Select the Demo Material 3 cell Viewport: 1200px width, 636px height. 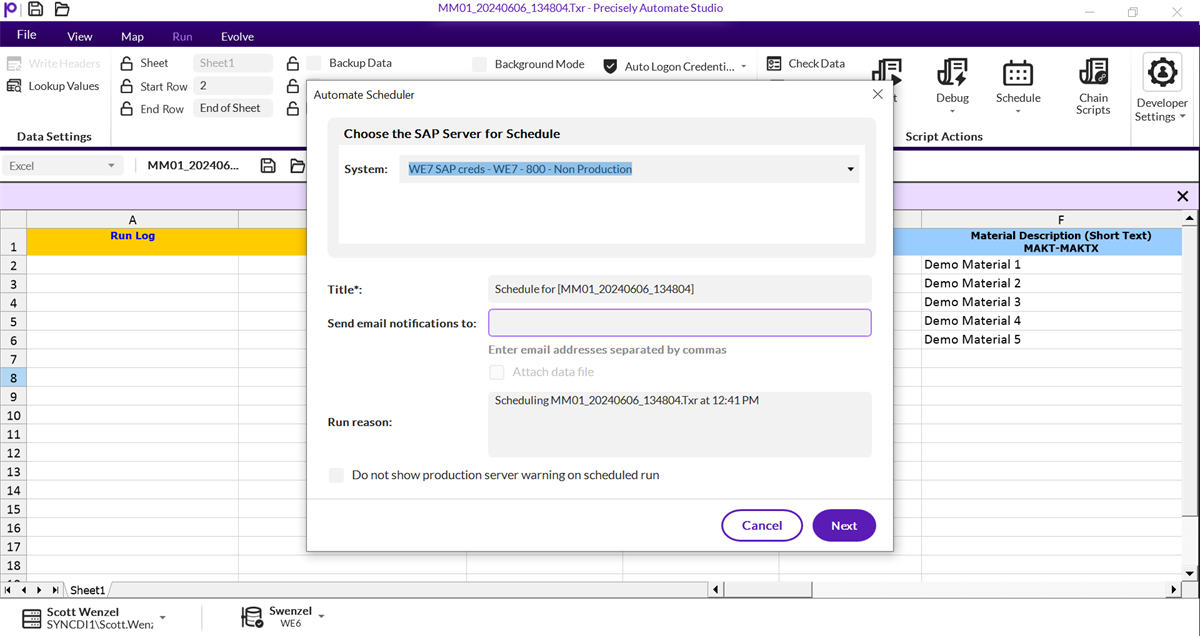(x=1052, y=302)
